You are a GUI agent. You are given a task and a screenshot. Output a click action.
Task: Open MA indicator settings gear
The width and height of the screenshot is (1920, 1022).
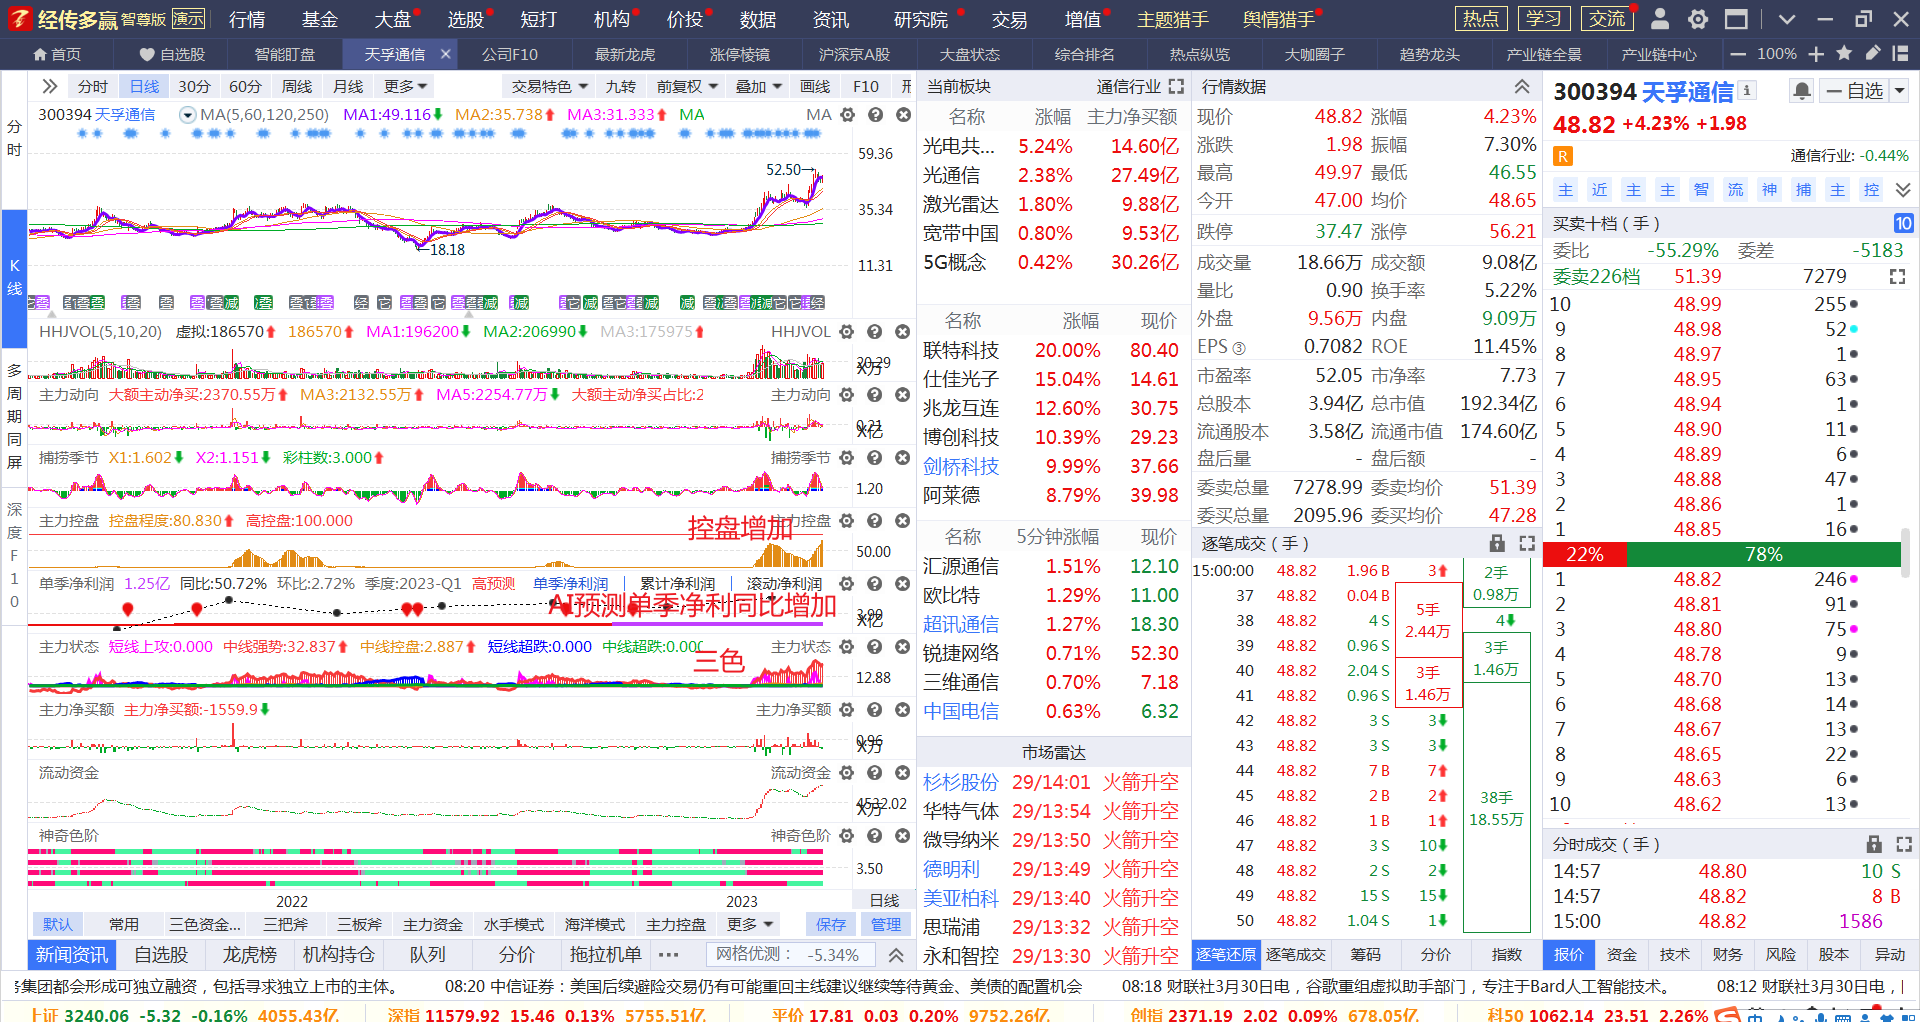(x=847, y=115)
